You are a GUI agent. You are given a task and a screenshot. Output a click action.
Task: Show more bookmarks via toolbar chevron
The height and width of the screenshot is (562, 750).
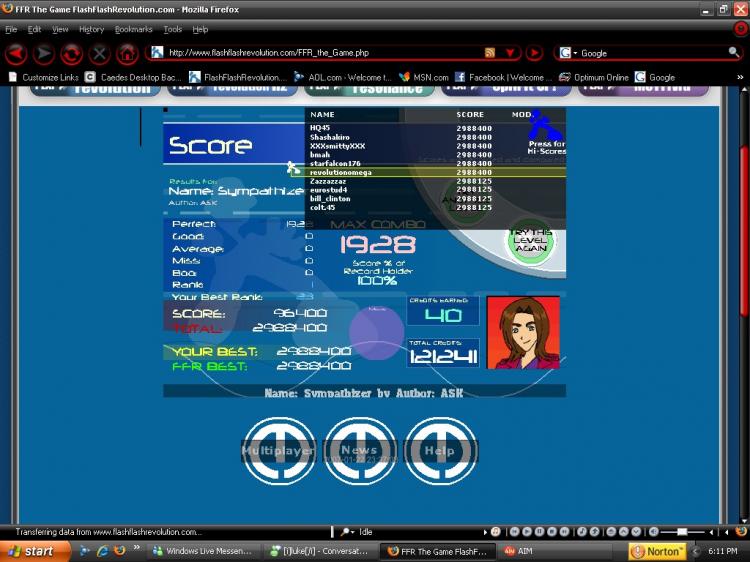740,77
